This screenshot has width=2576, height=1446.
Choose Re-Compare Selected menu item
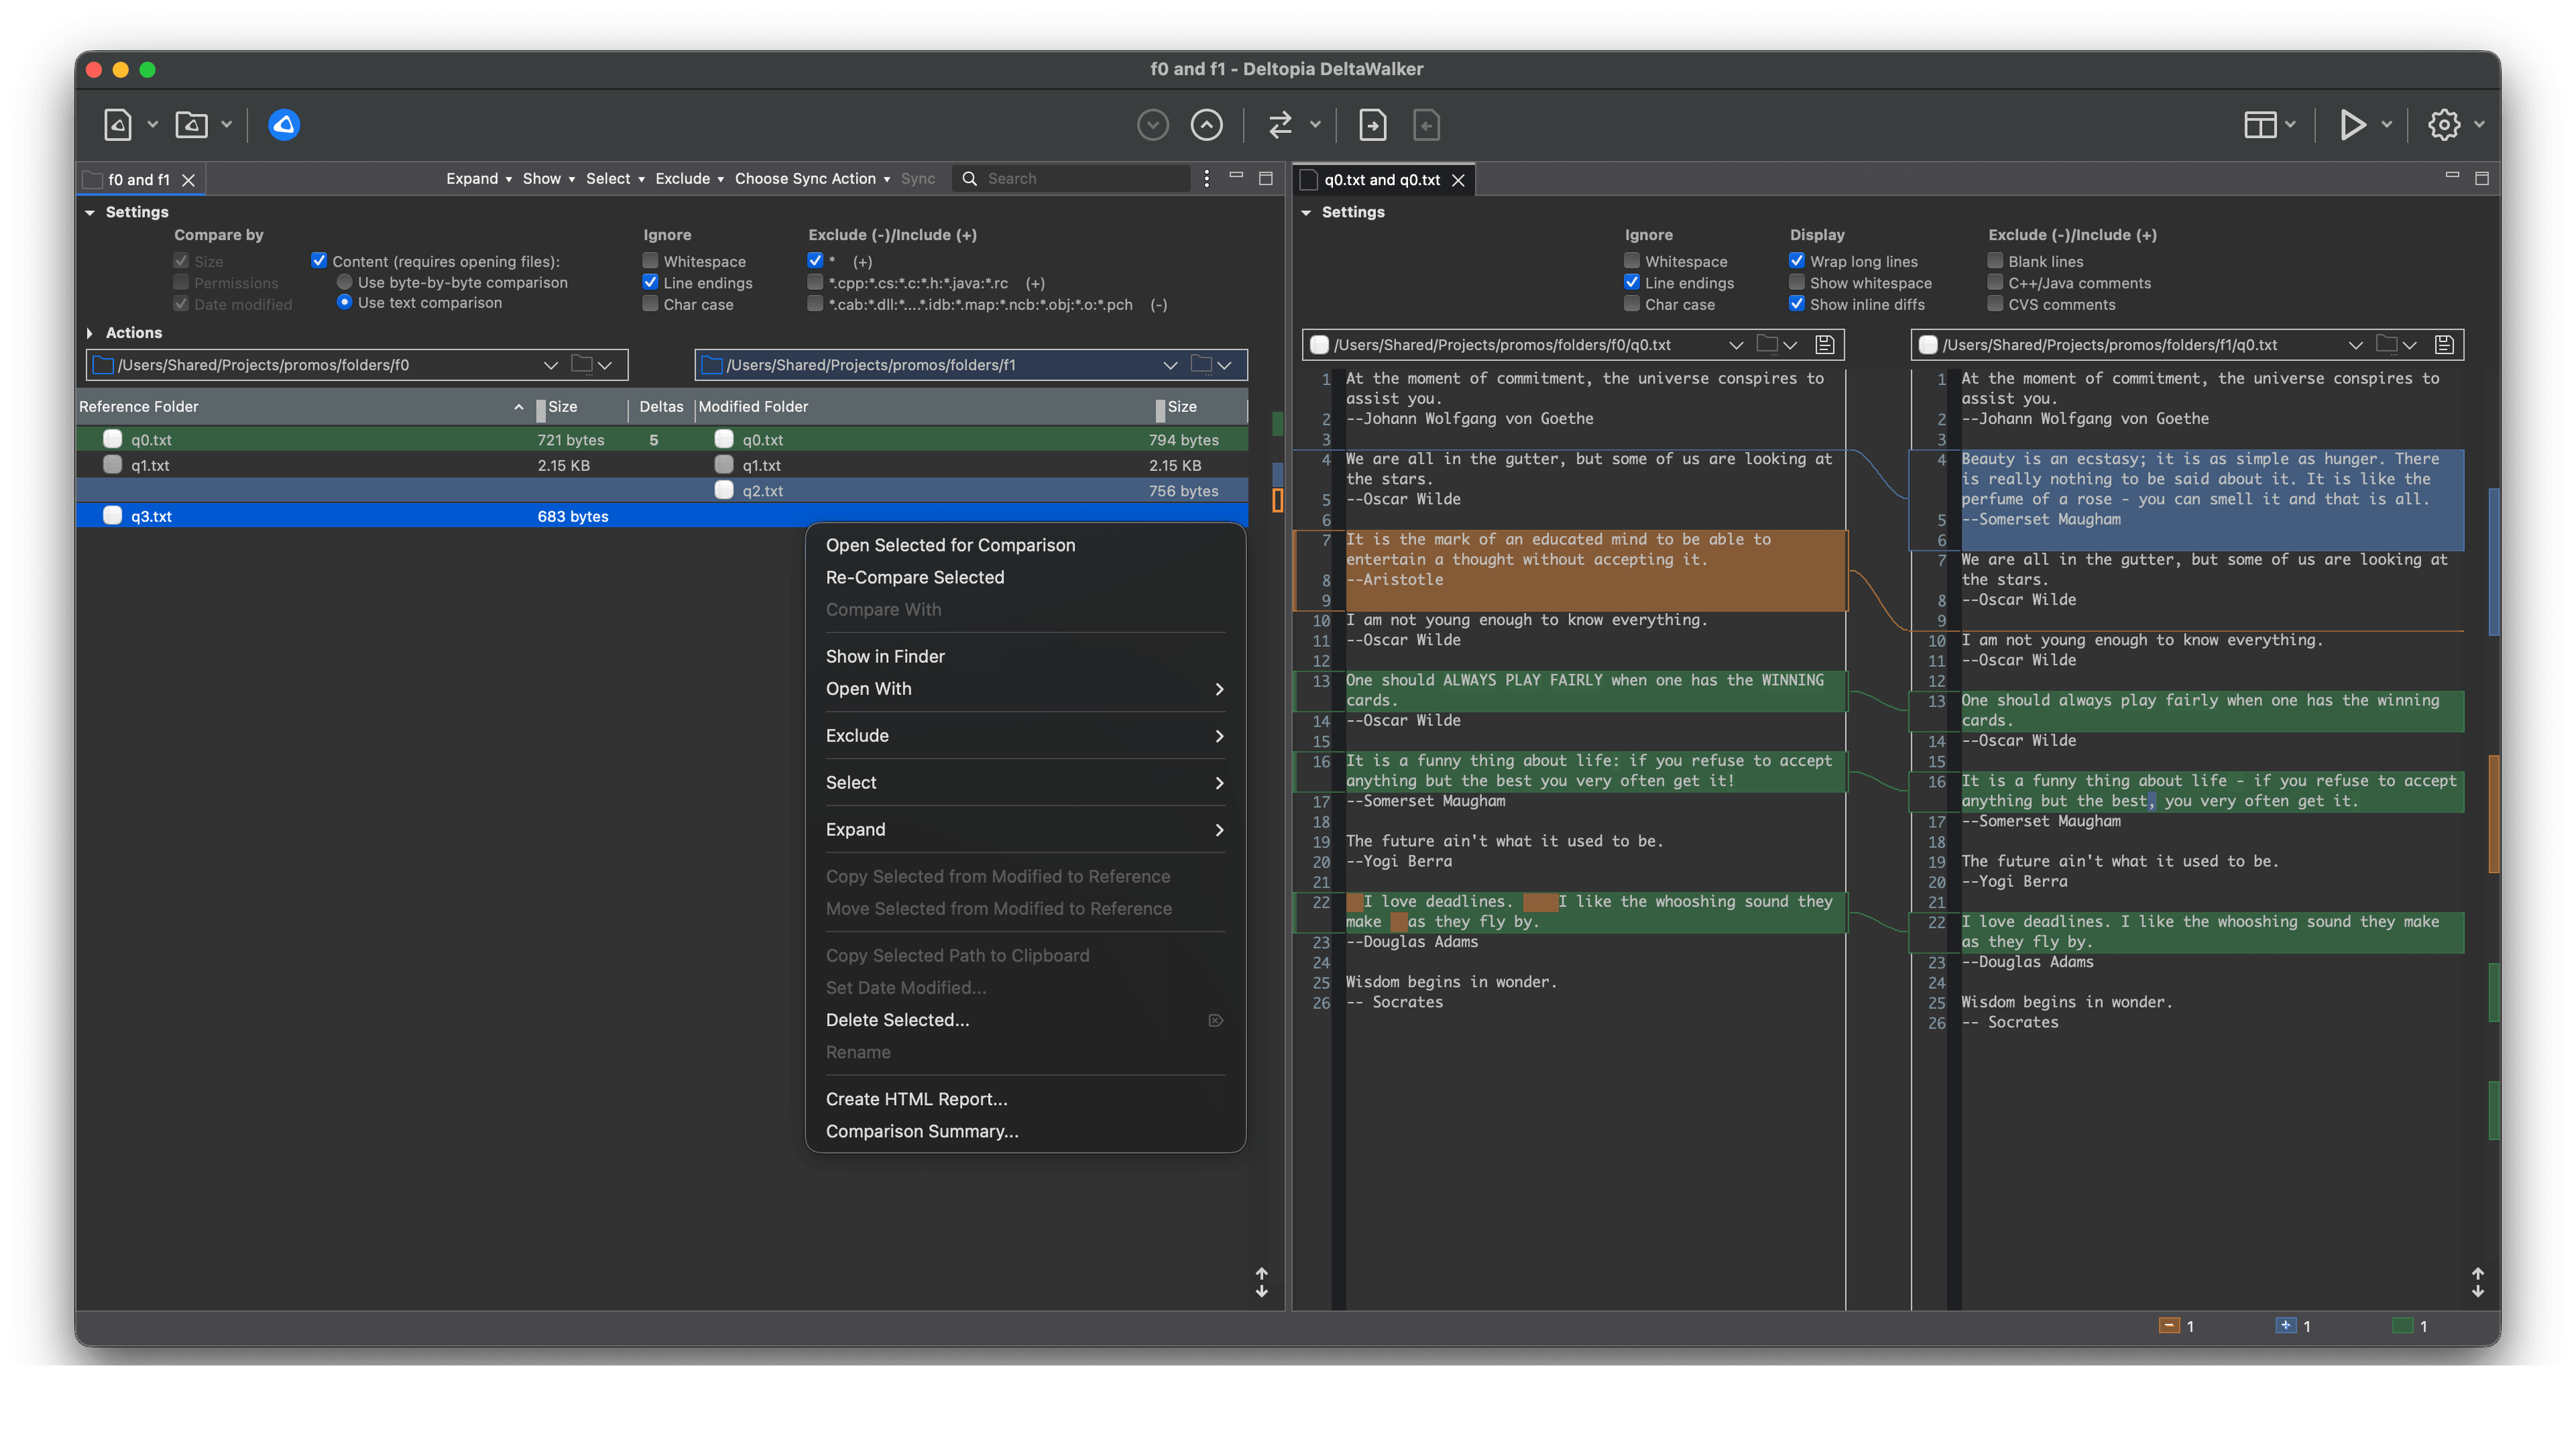point(1025,577)
